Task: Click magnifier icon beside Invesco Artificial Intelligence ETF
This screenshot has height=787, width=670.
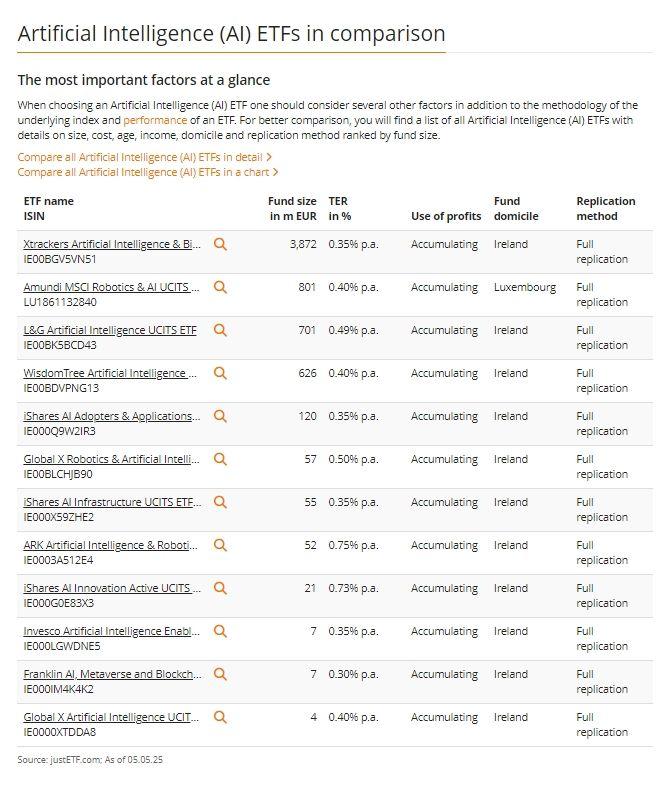Action: (x=220, y=631)
